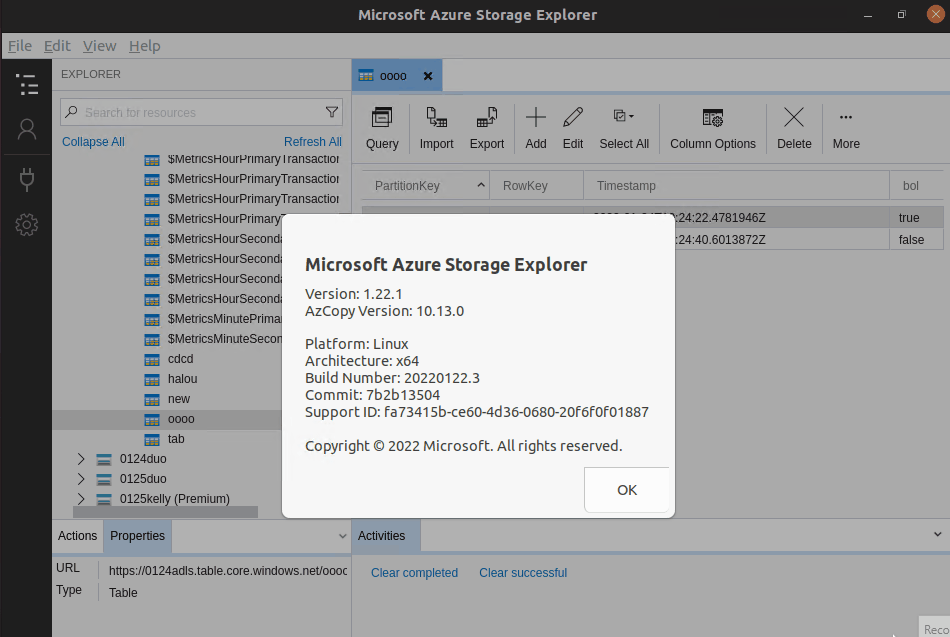Click the halou table icon
The height and width of the screenshot is (637, 950).
pyautogui.click(x=151, y=380)
